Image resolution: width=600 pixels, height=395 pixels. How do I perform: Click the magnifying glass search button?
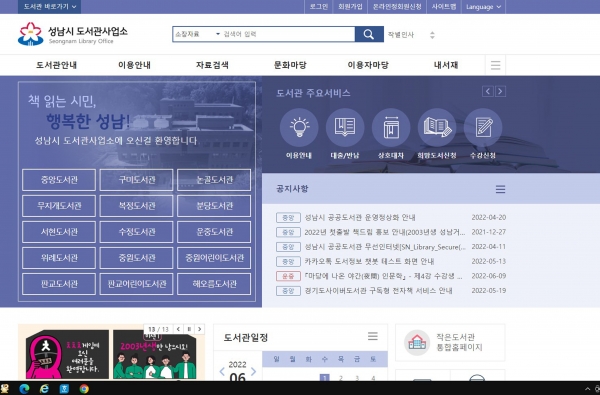tap(369, 34)
